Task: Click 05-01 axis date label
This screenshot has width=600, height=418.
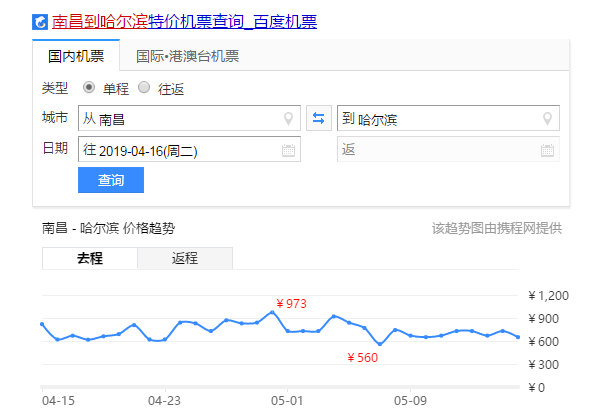Action: [x=287, y=401]
